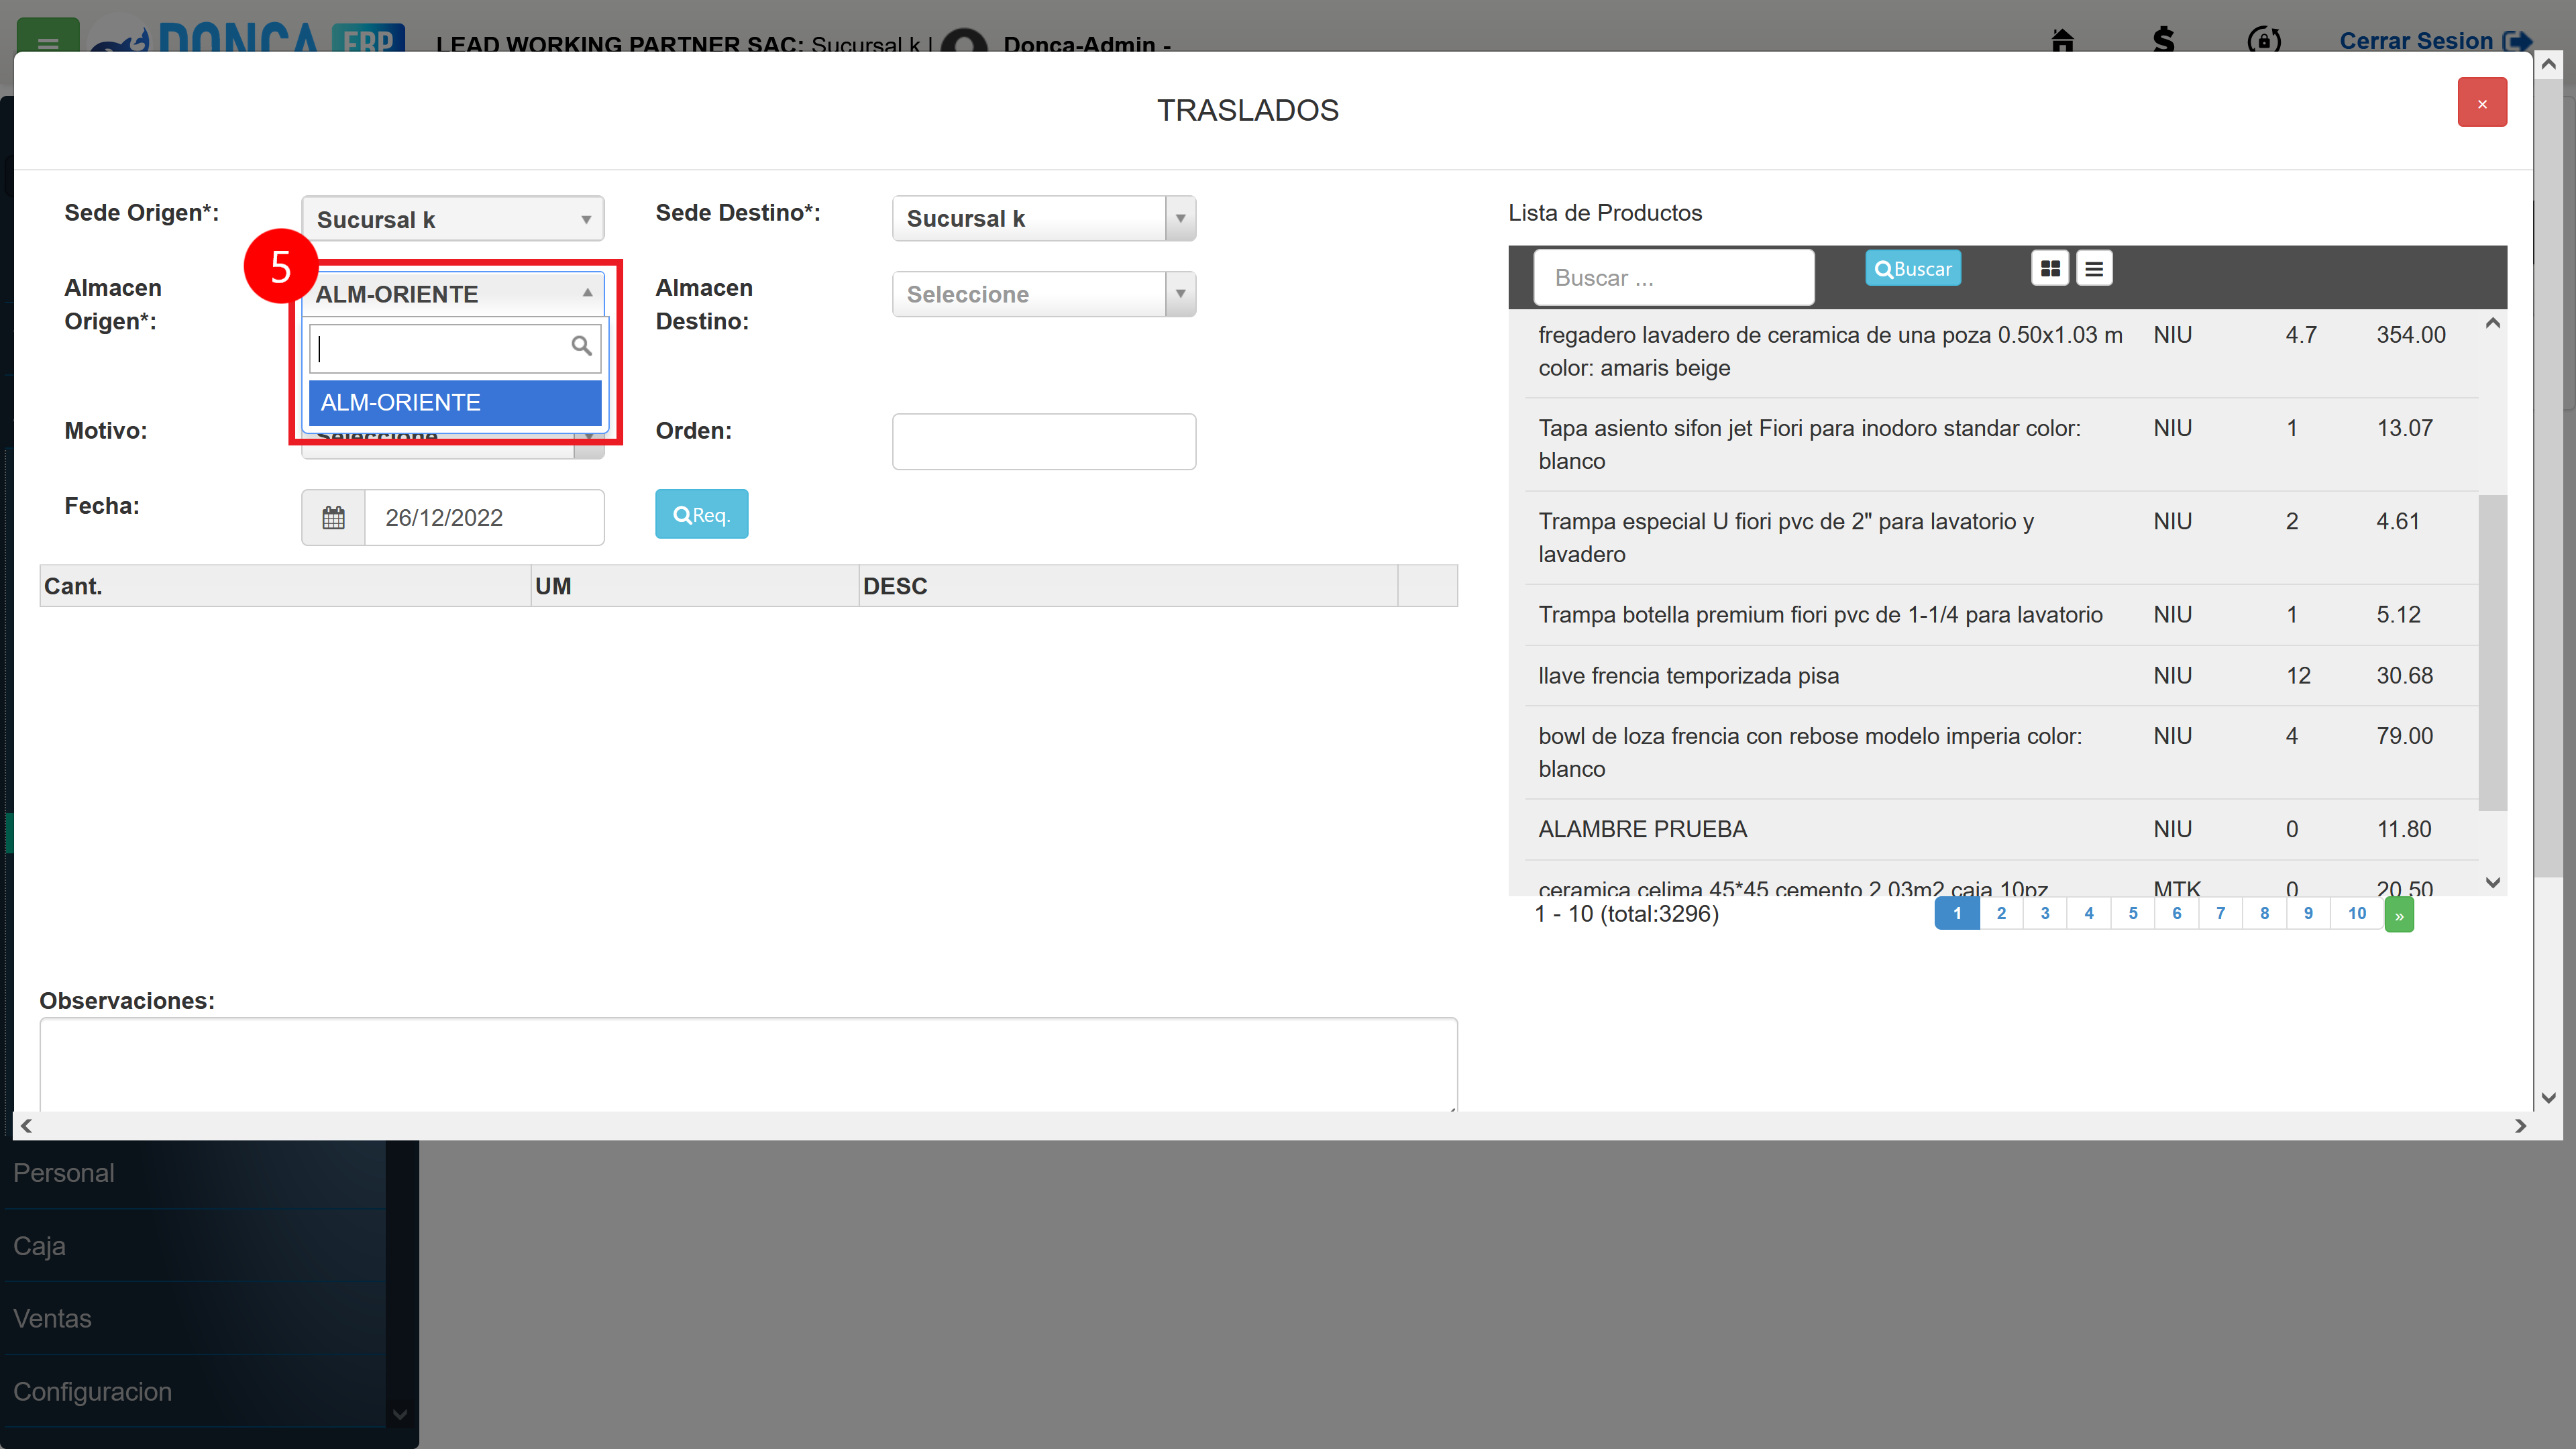Go to home icon in header
Viewport: 2576px width, 1449px height.
pyautogui.click(x=2062, y=40)
